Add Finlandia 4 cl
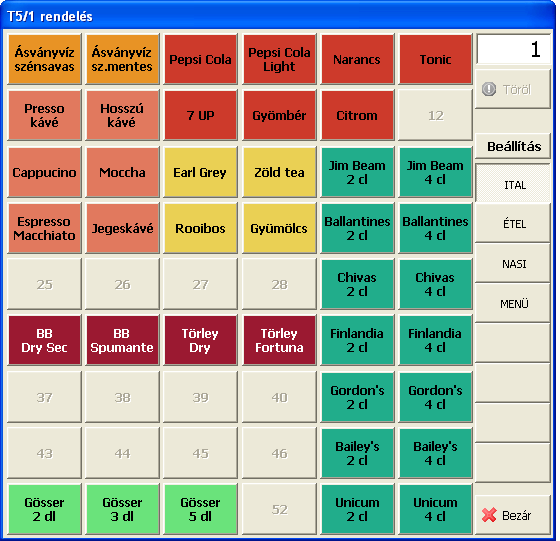560x541 pixels. pos(435,340)
